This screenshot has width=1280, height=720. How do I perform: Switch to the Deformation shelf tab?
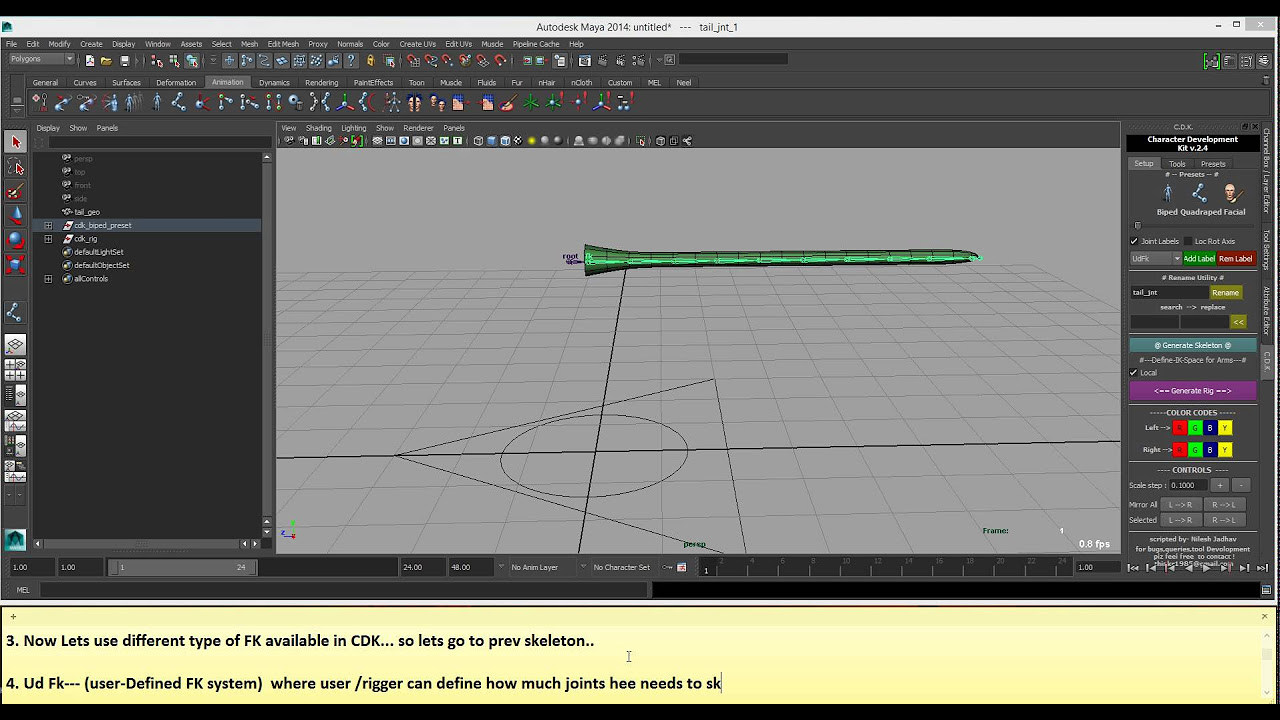(x=176, y=83)
